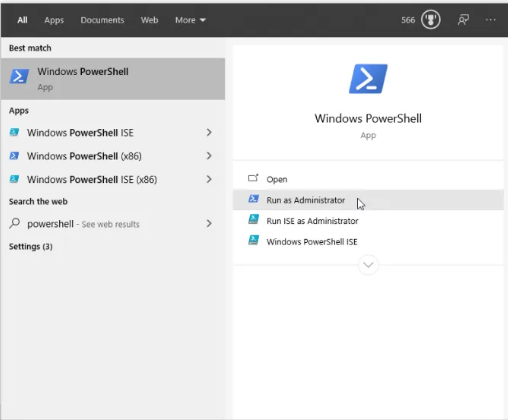
Task: Click the Run ISE as Administrator icon
Action: (253, 219)
